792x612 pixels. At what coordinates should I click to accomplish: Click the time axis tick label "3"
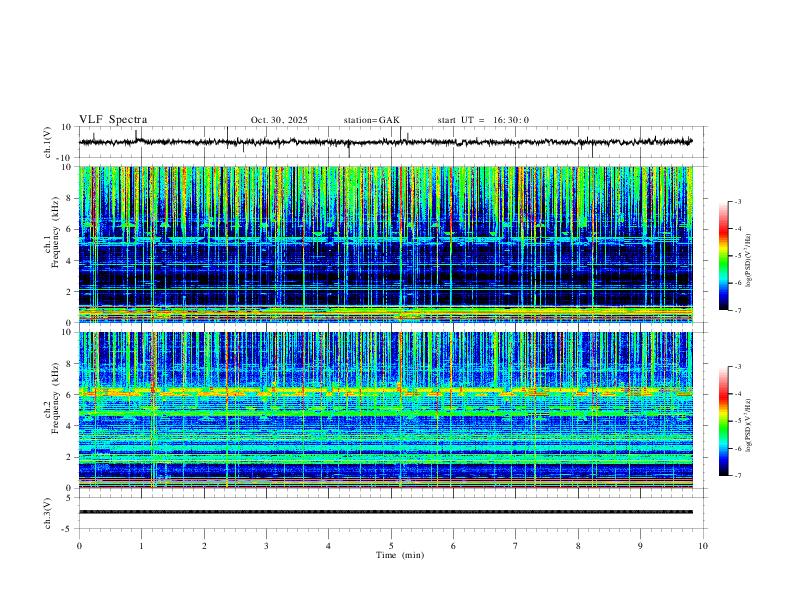coord(266,546)
